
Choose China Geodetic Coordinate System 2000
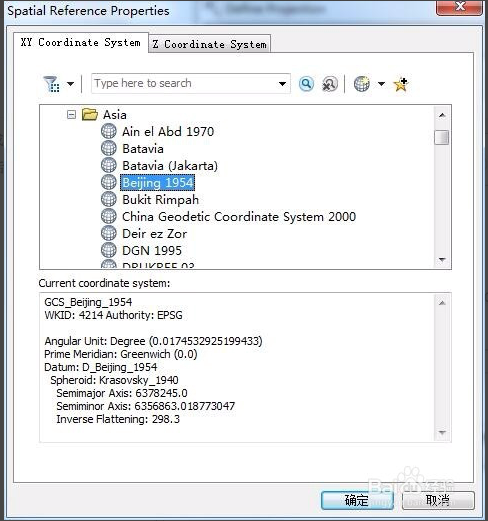[x=239, y=217]
